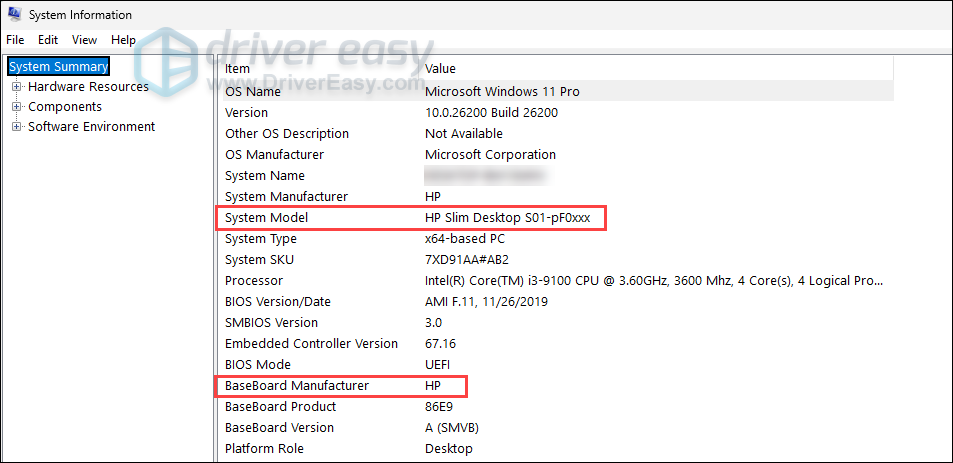Image resolution: width=953 pixels, height=463 pixels.
Task: Click the x64-based PC value
Action: [467, 239]
